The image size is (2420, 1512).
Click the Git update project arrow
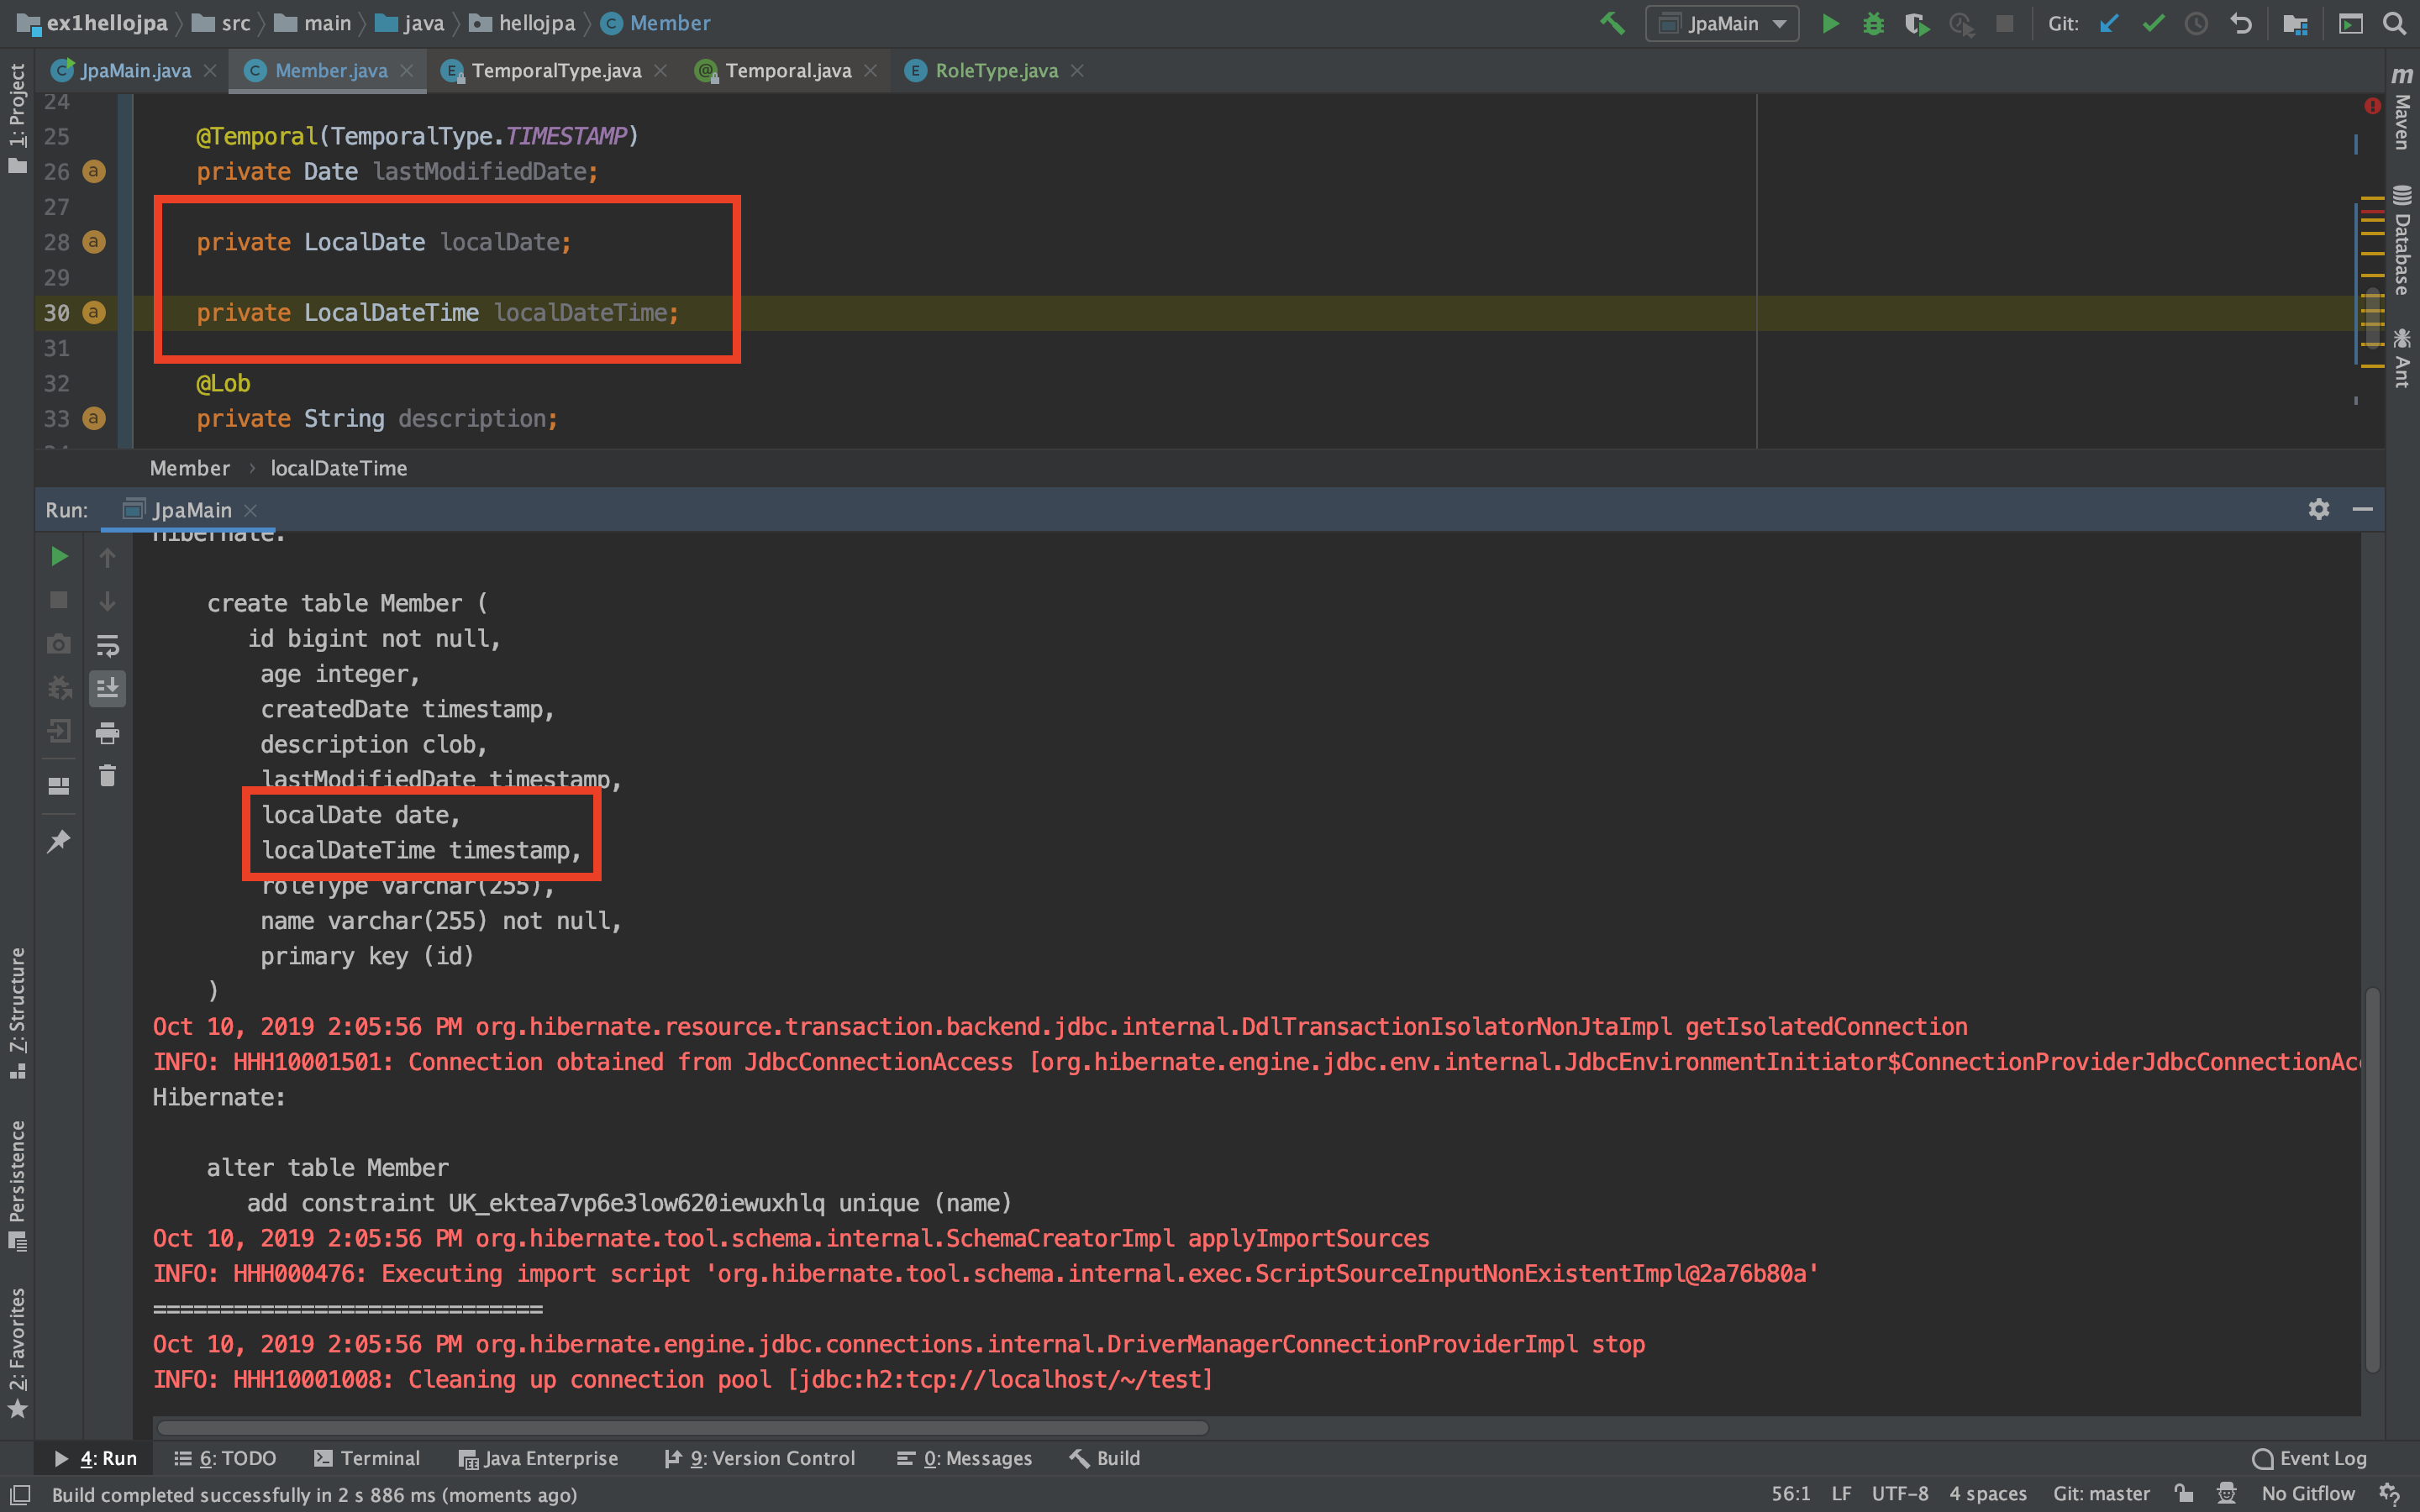pyautogui.click(x=2109, y=24)
